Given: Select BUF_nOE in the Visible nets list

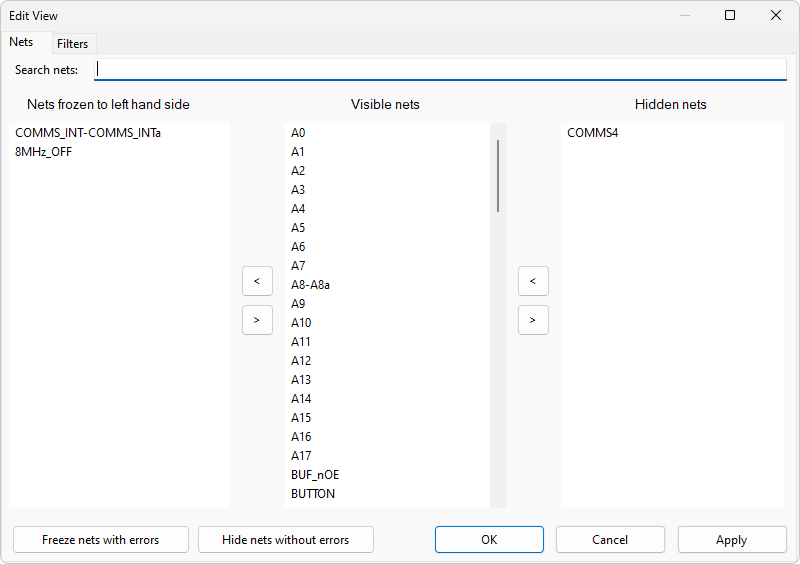Looking at the screenshot, I should pos(315,475).
